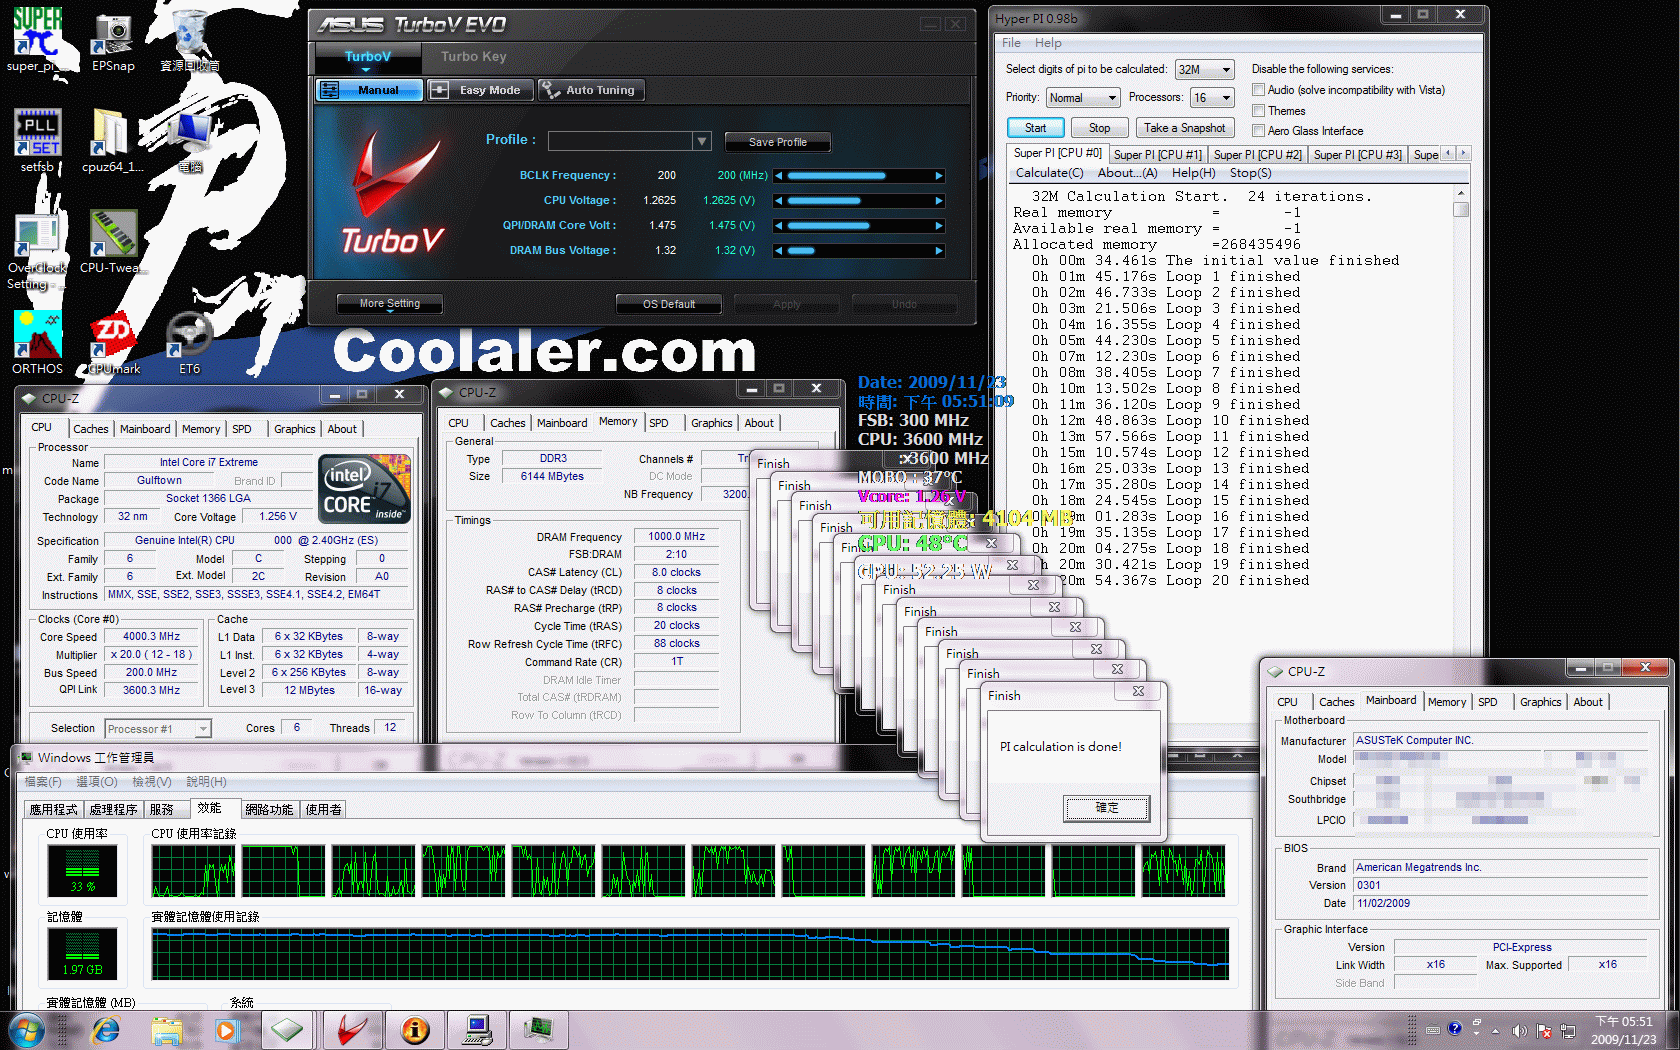The image size is (1680, 1050).
Task: Toggle Aero Glass Interface checkbox
Action: coord(1258,131)
